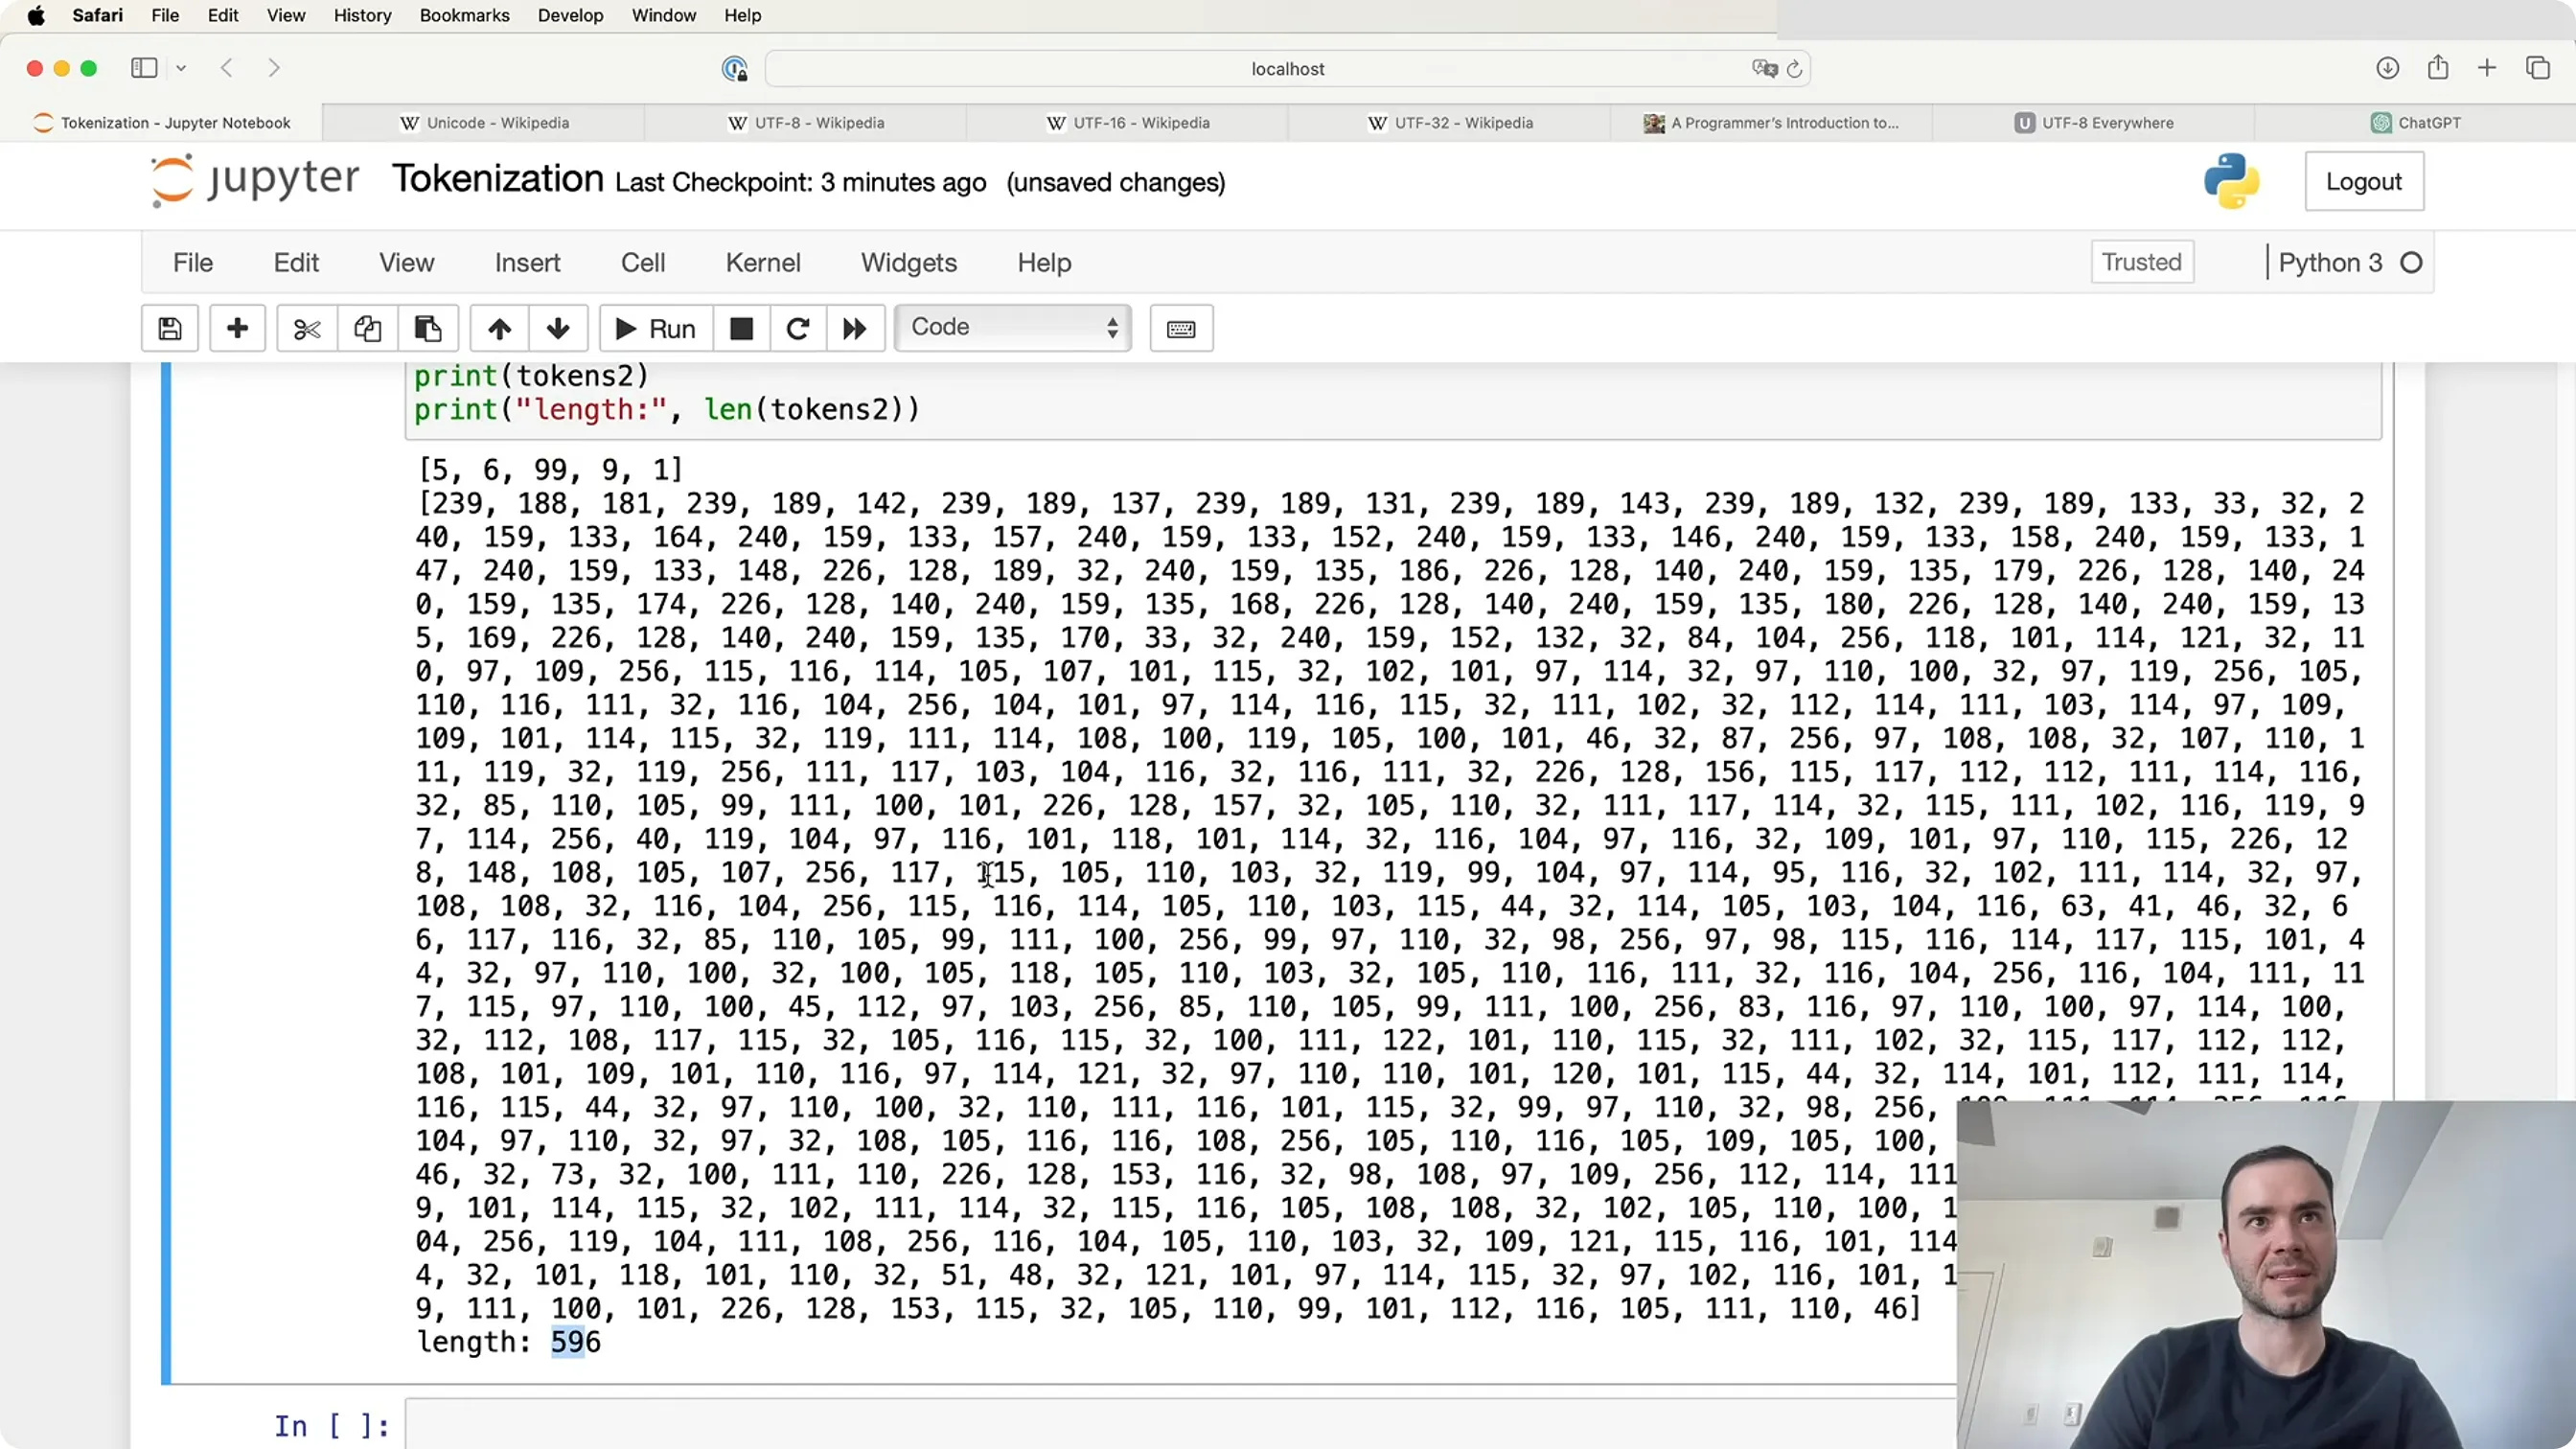
Task: Open Jupyter Insert menu
Action: click(527, 262)
